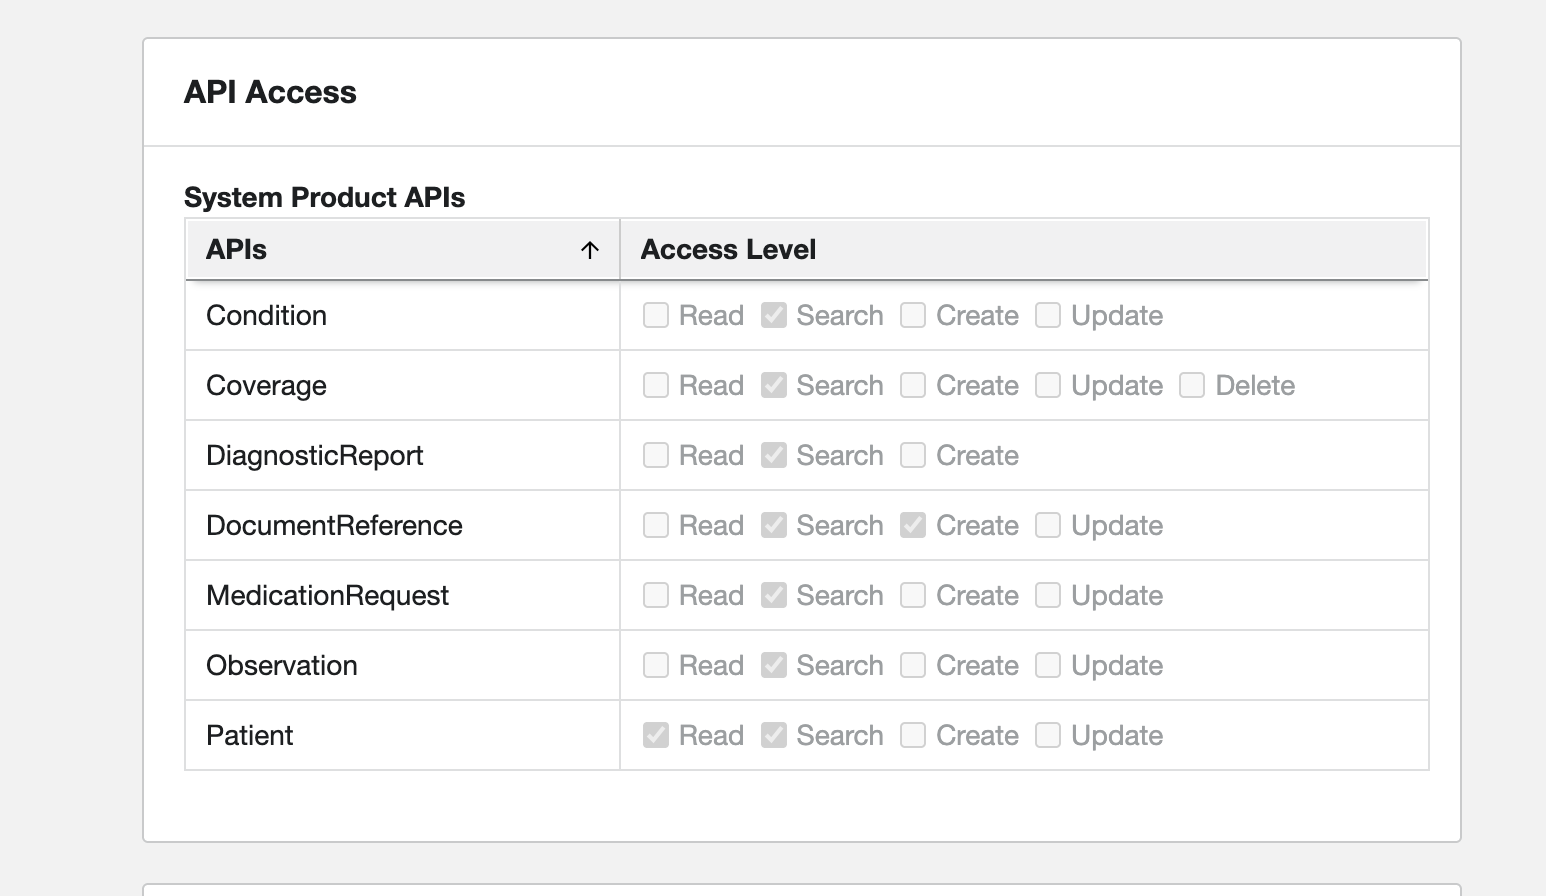Toggle the Condition Read checkbox
The image size is (1546, 896).
pos(656,316)
